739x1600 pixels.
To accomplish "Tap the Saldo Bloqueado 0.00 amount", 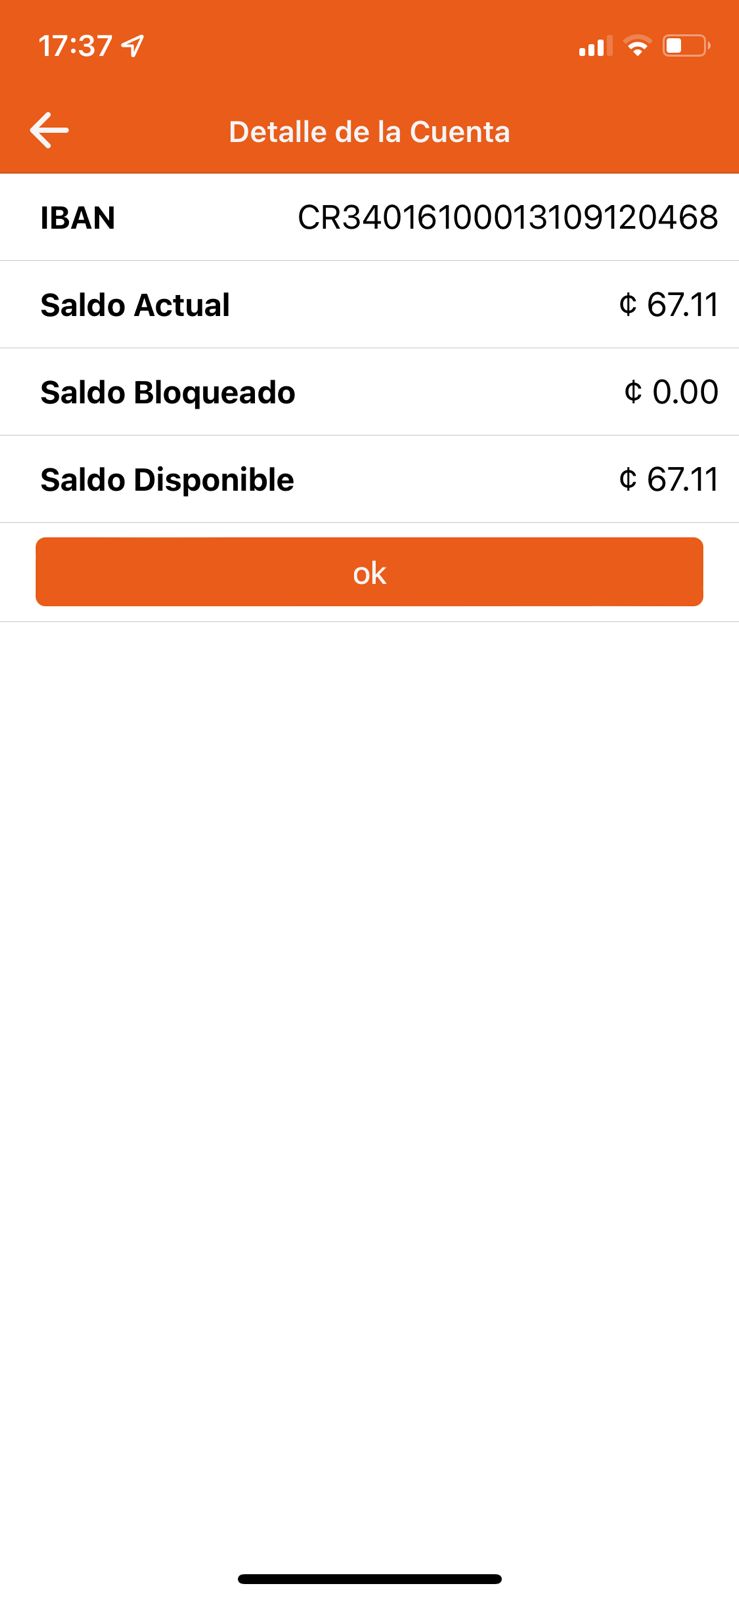I will (x=685, y=392).
